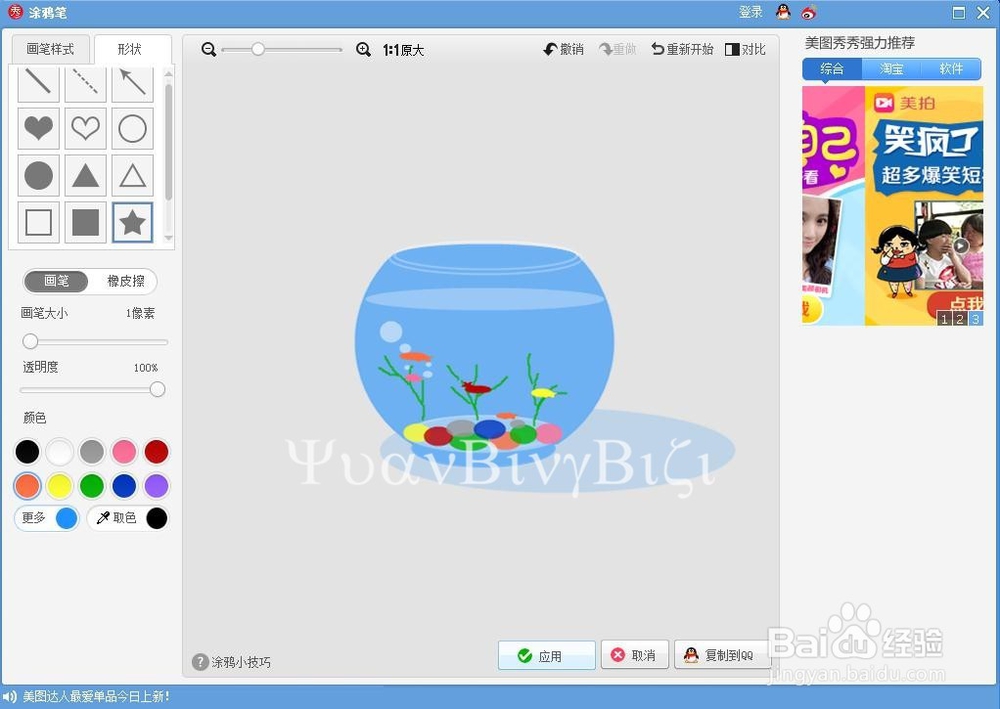Click the zoom-in magnifier icon
The image size is (1000, 709).
364,48
